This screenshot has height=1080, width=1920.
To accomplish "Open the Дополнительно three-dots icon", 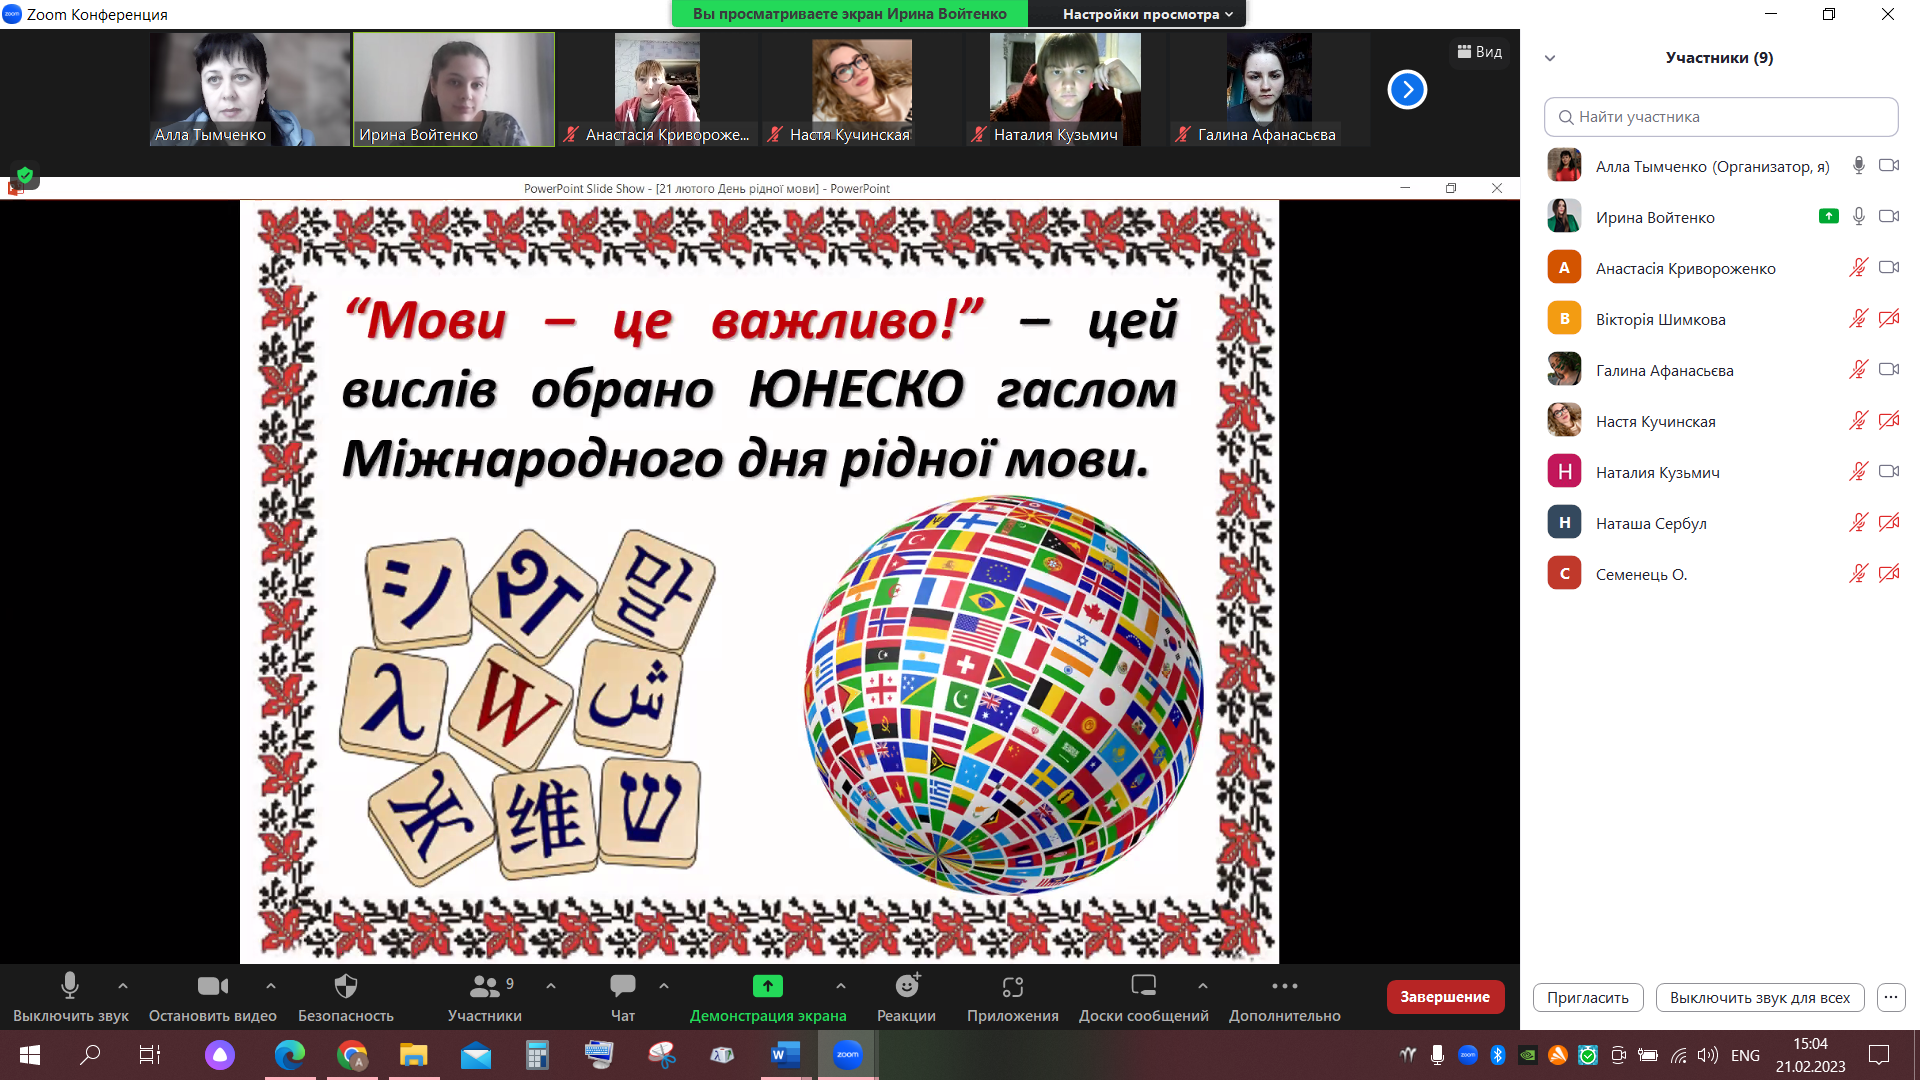I will pos(1284,987).
